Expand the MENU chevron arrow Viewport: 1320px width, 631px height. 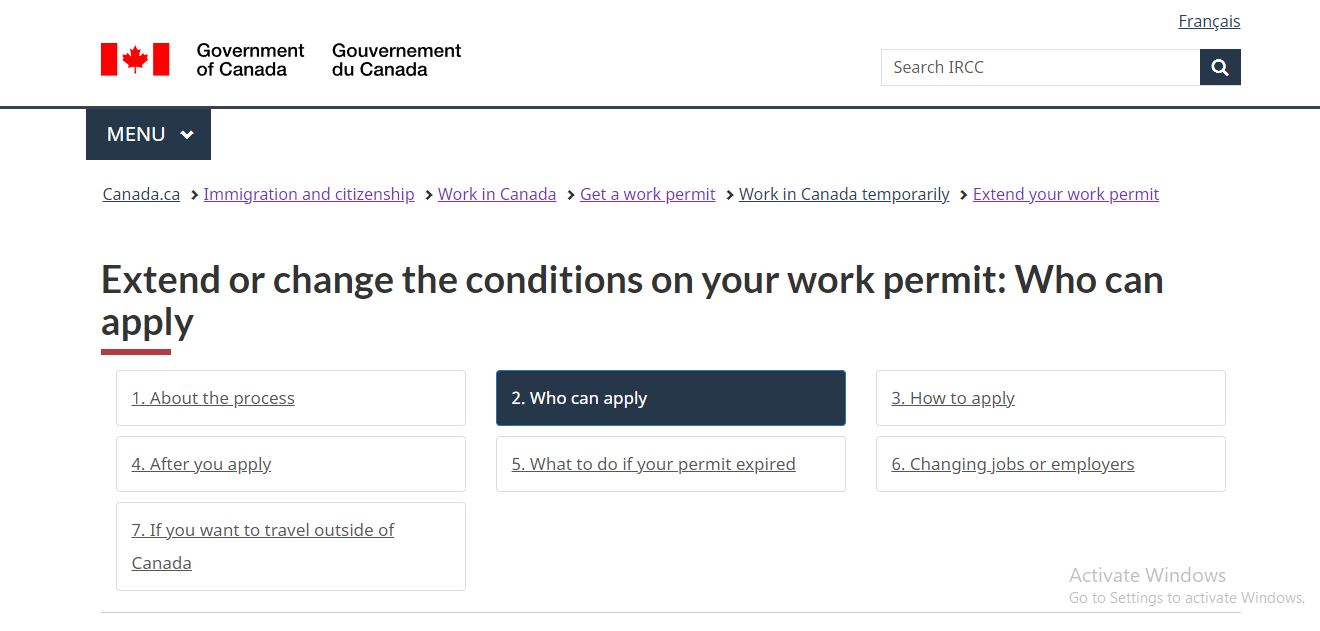(x=187, y=134)
